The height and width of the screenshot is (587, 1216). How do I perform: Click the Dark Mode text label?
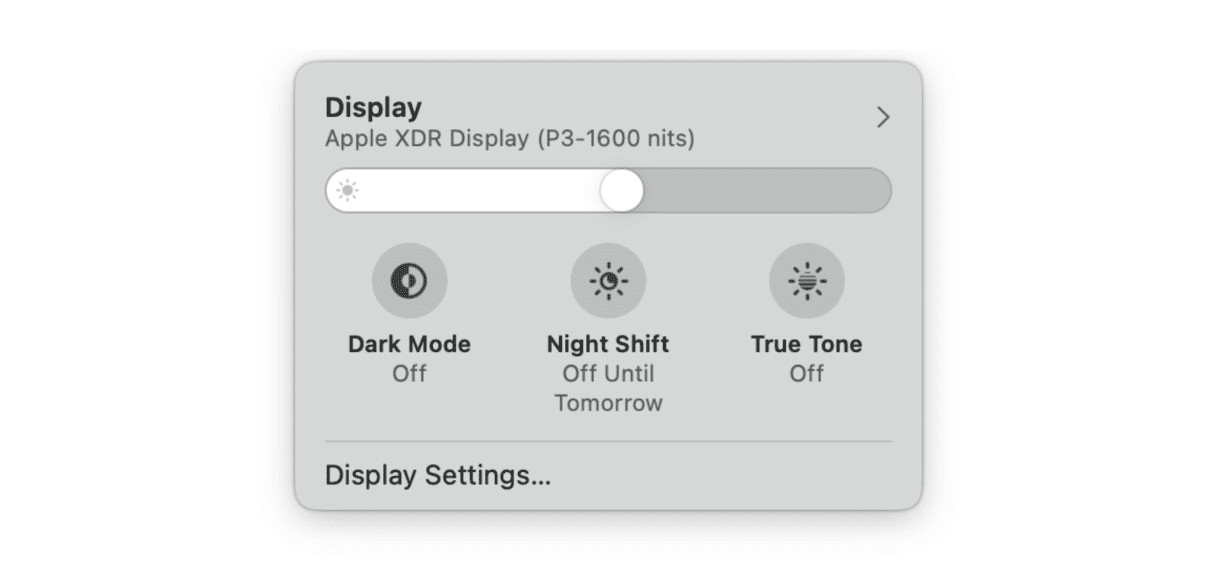click(409, 344)
